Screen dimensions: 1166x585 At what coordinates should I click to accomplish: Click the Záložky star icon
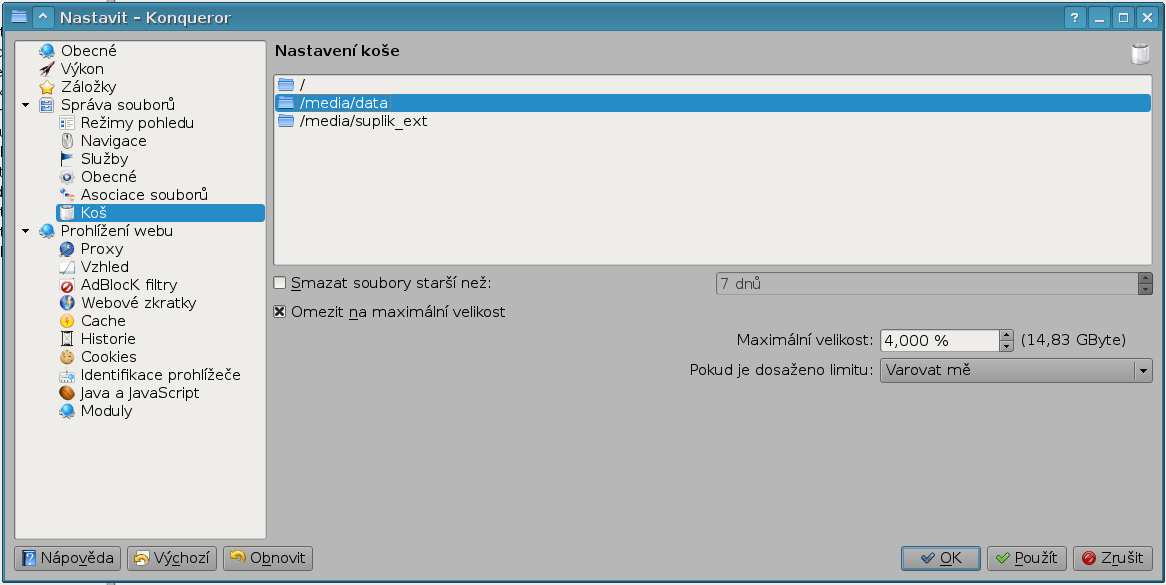tap(47, 87)
